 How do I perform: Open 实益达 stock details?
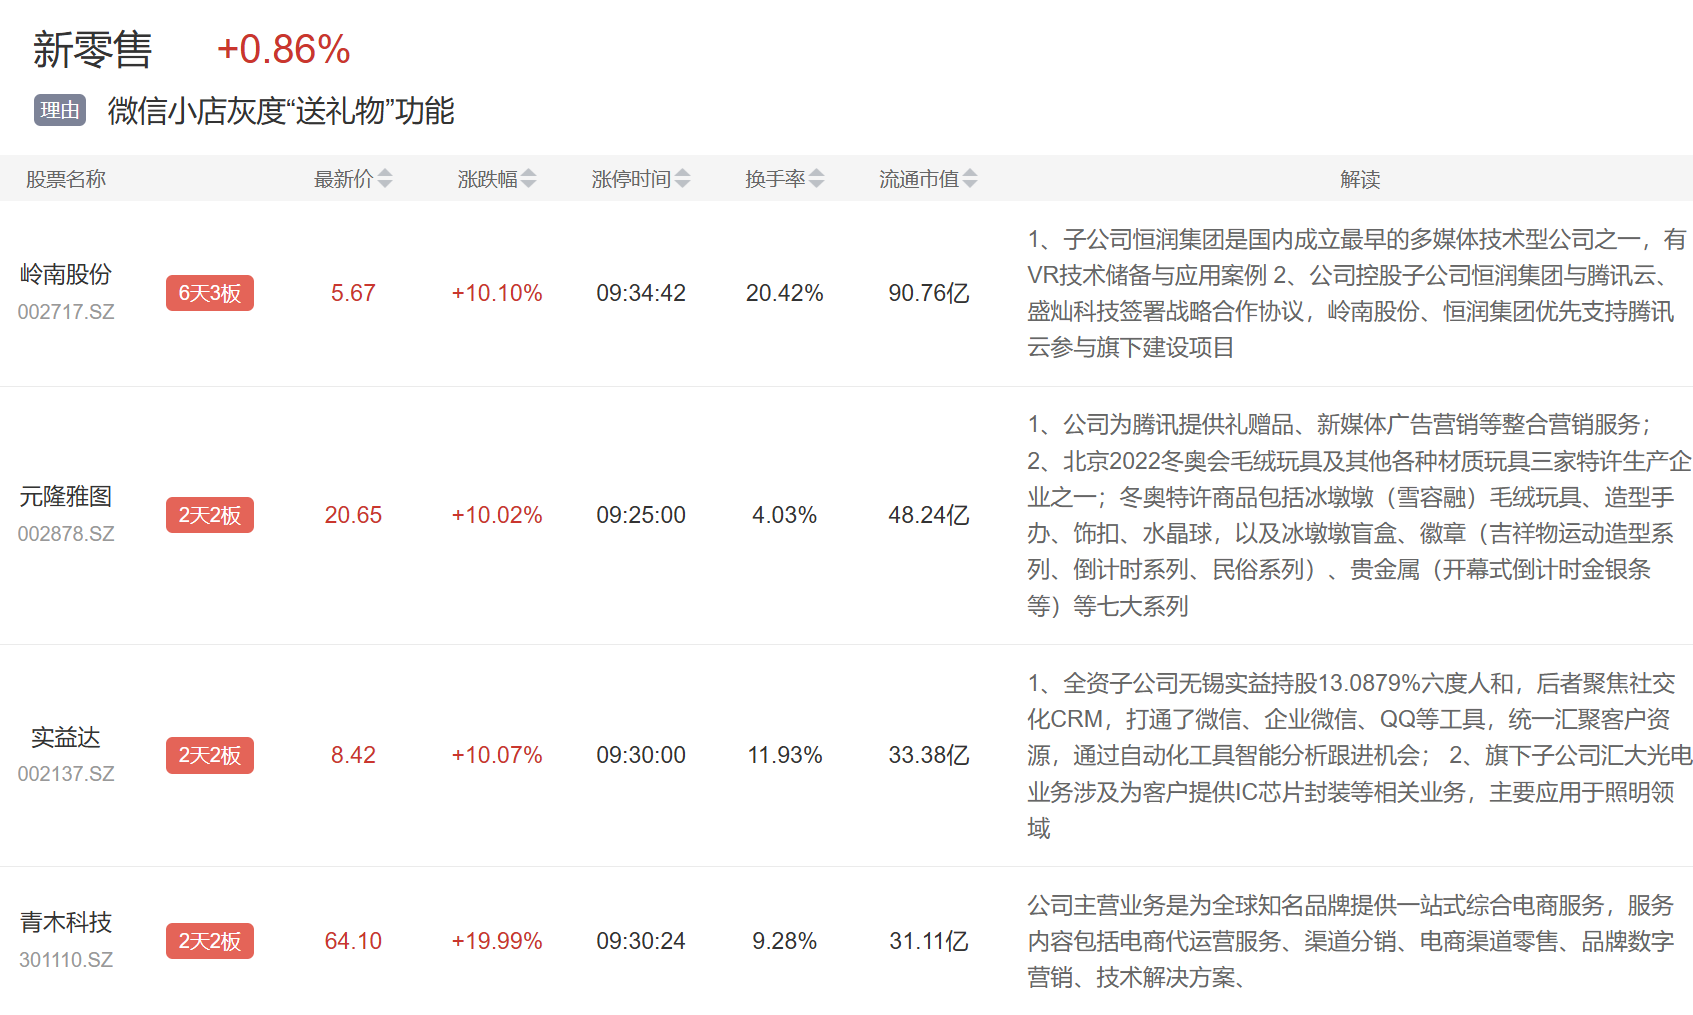click(x=66, y=737)
